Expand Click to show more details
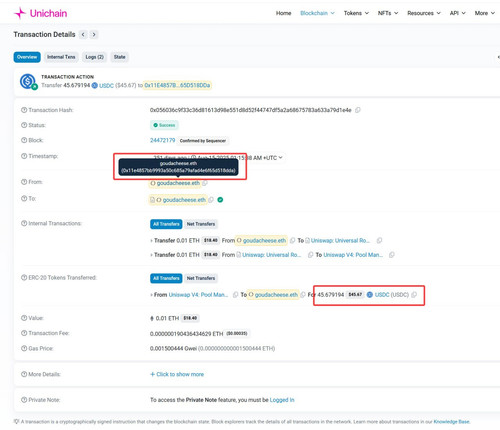The height and width of the screenshot is (430, 500). 177,374
